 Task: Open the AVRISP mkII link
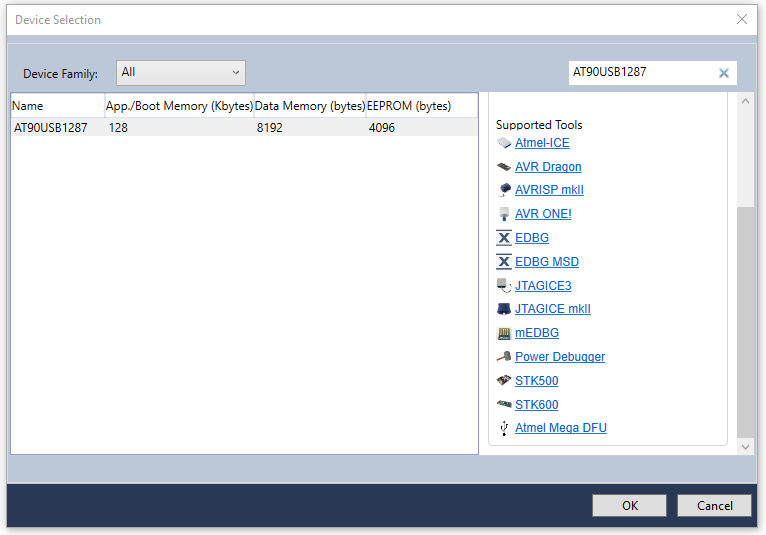549,190
